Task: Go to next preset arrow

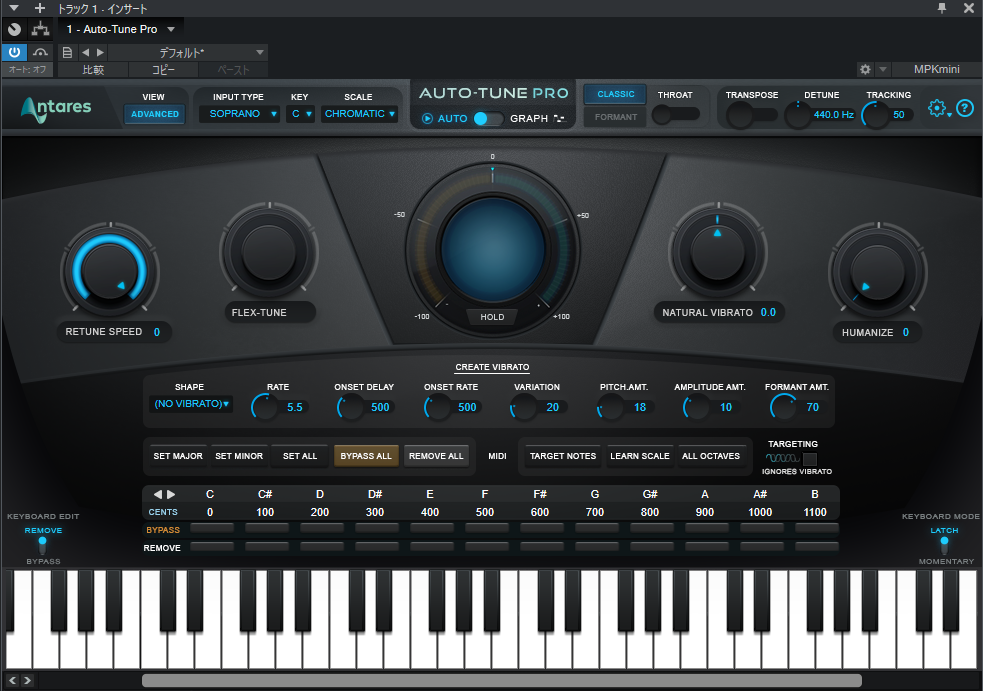Action: 100,52
